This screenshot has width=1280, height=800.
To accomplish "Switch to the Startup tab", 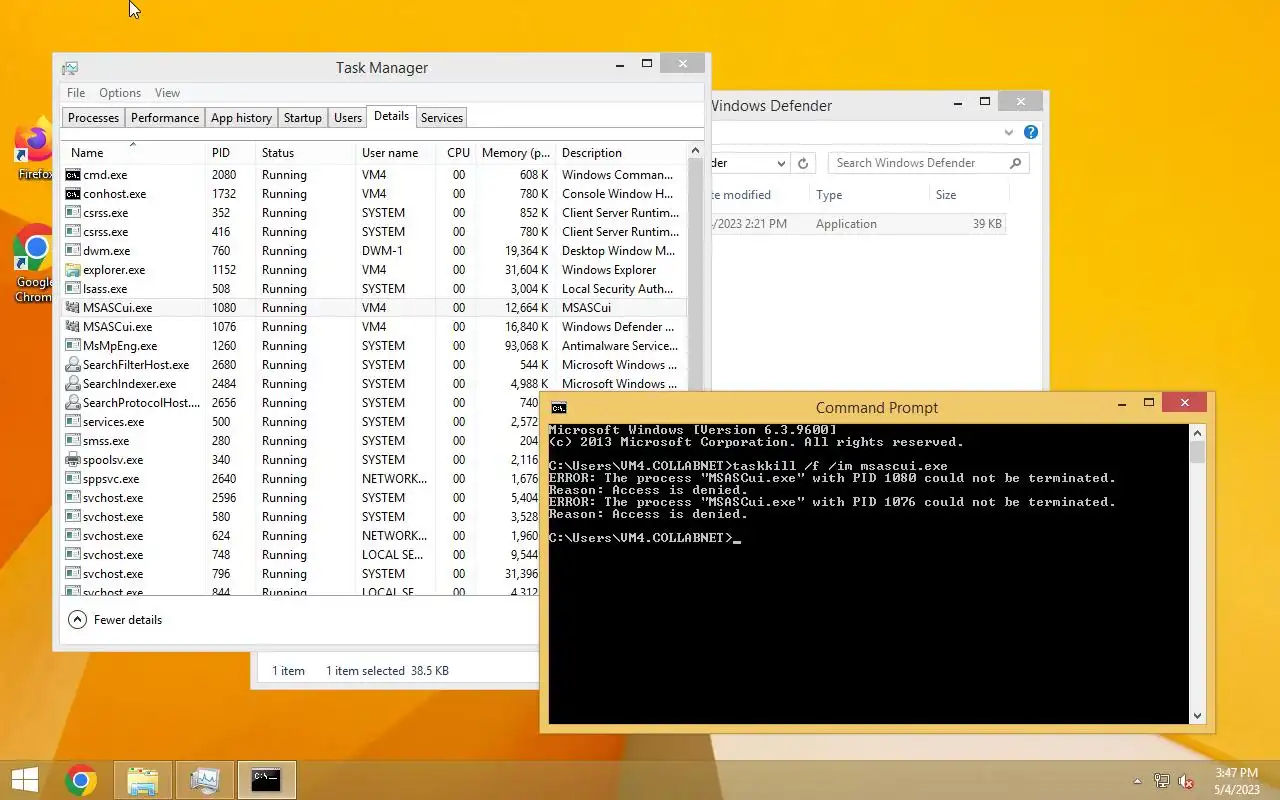I will tap(302, 118).
